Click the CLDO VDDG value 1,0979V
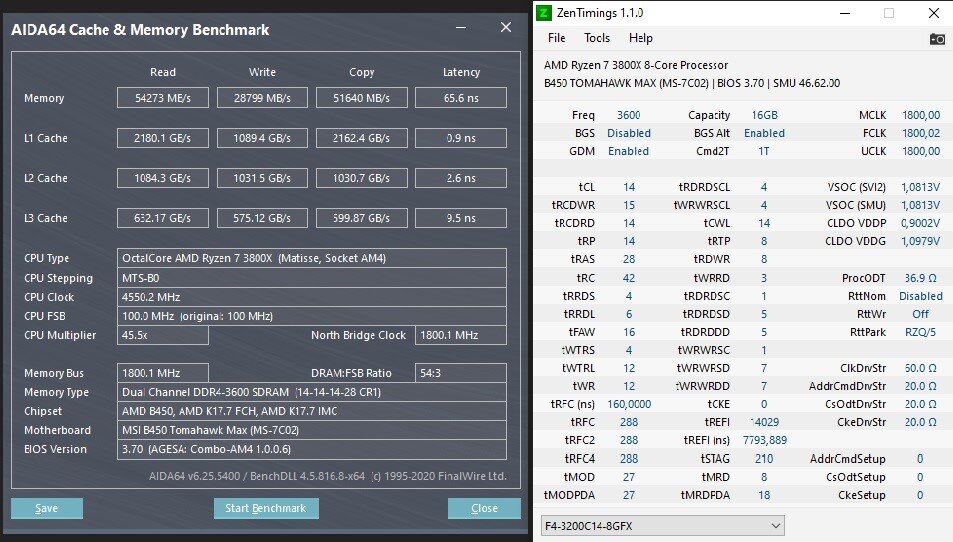The height and width of the screenshot is (542, 953). click(921, 241)
